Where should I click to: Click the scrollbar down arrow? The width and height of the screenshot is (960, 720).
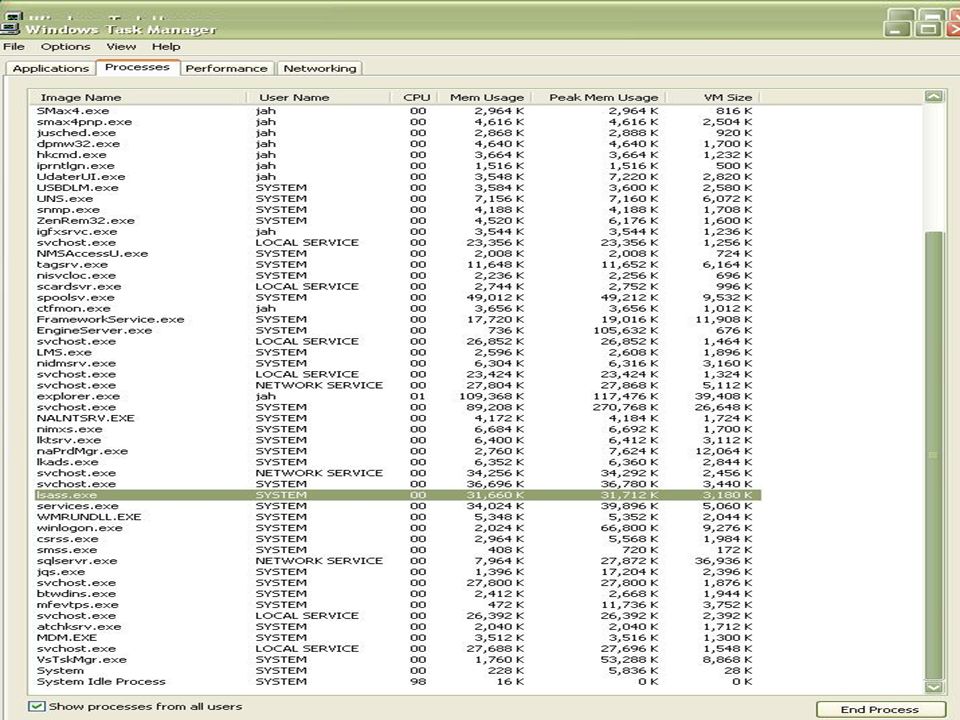(x=934, y=686)
